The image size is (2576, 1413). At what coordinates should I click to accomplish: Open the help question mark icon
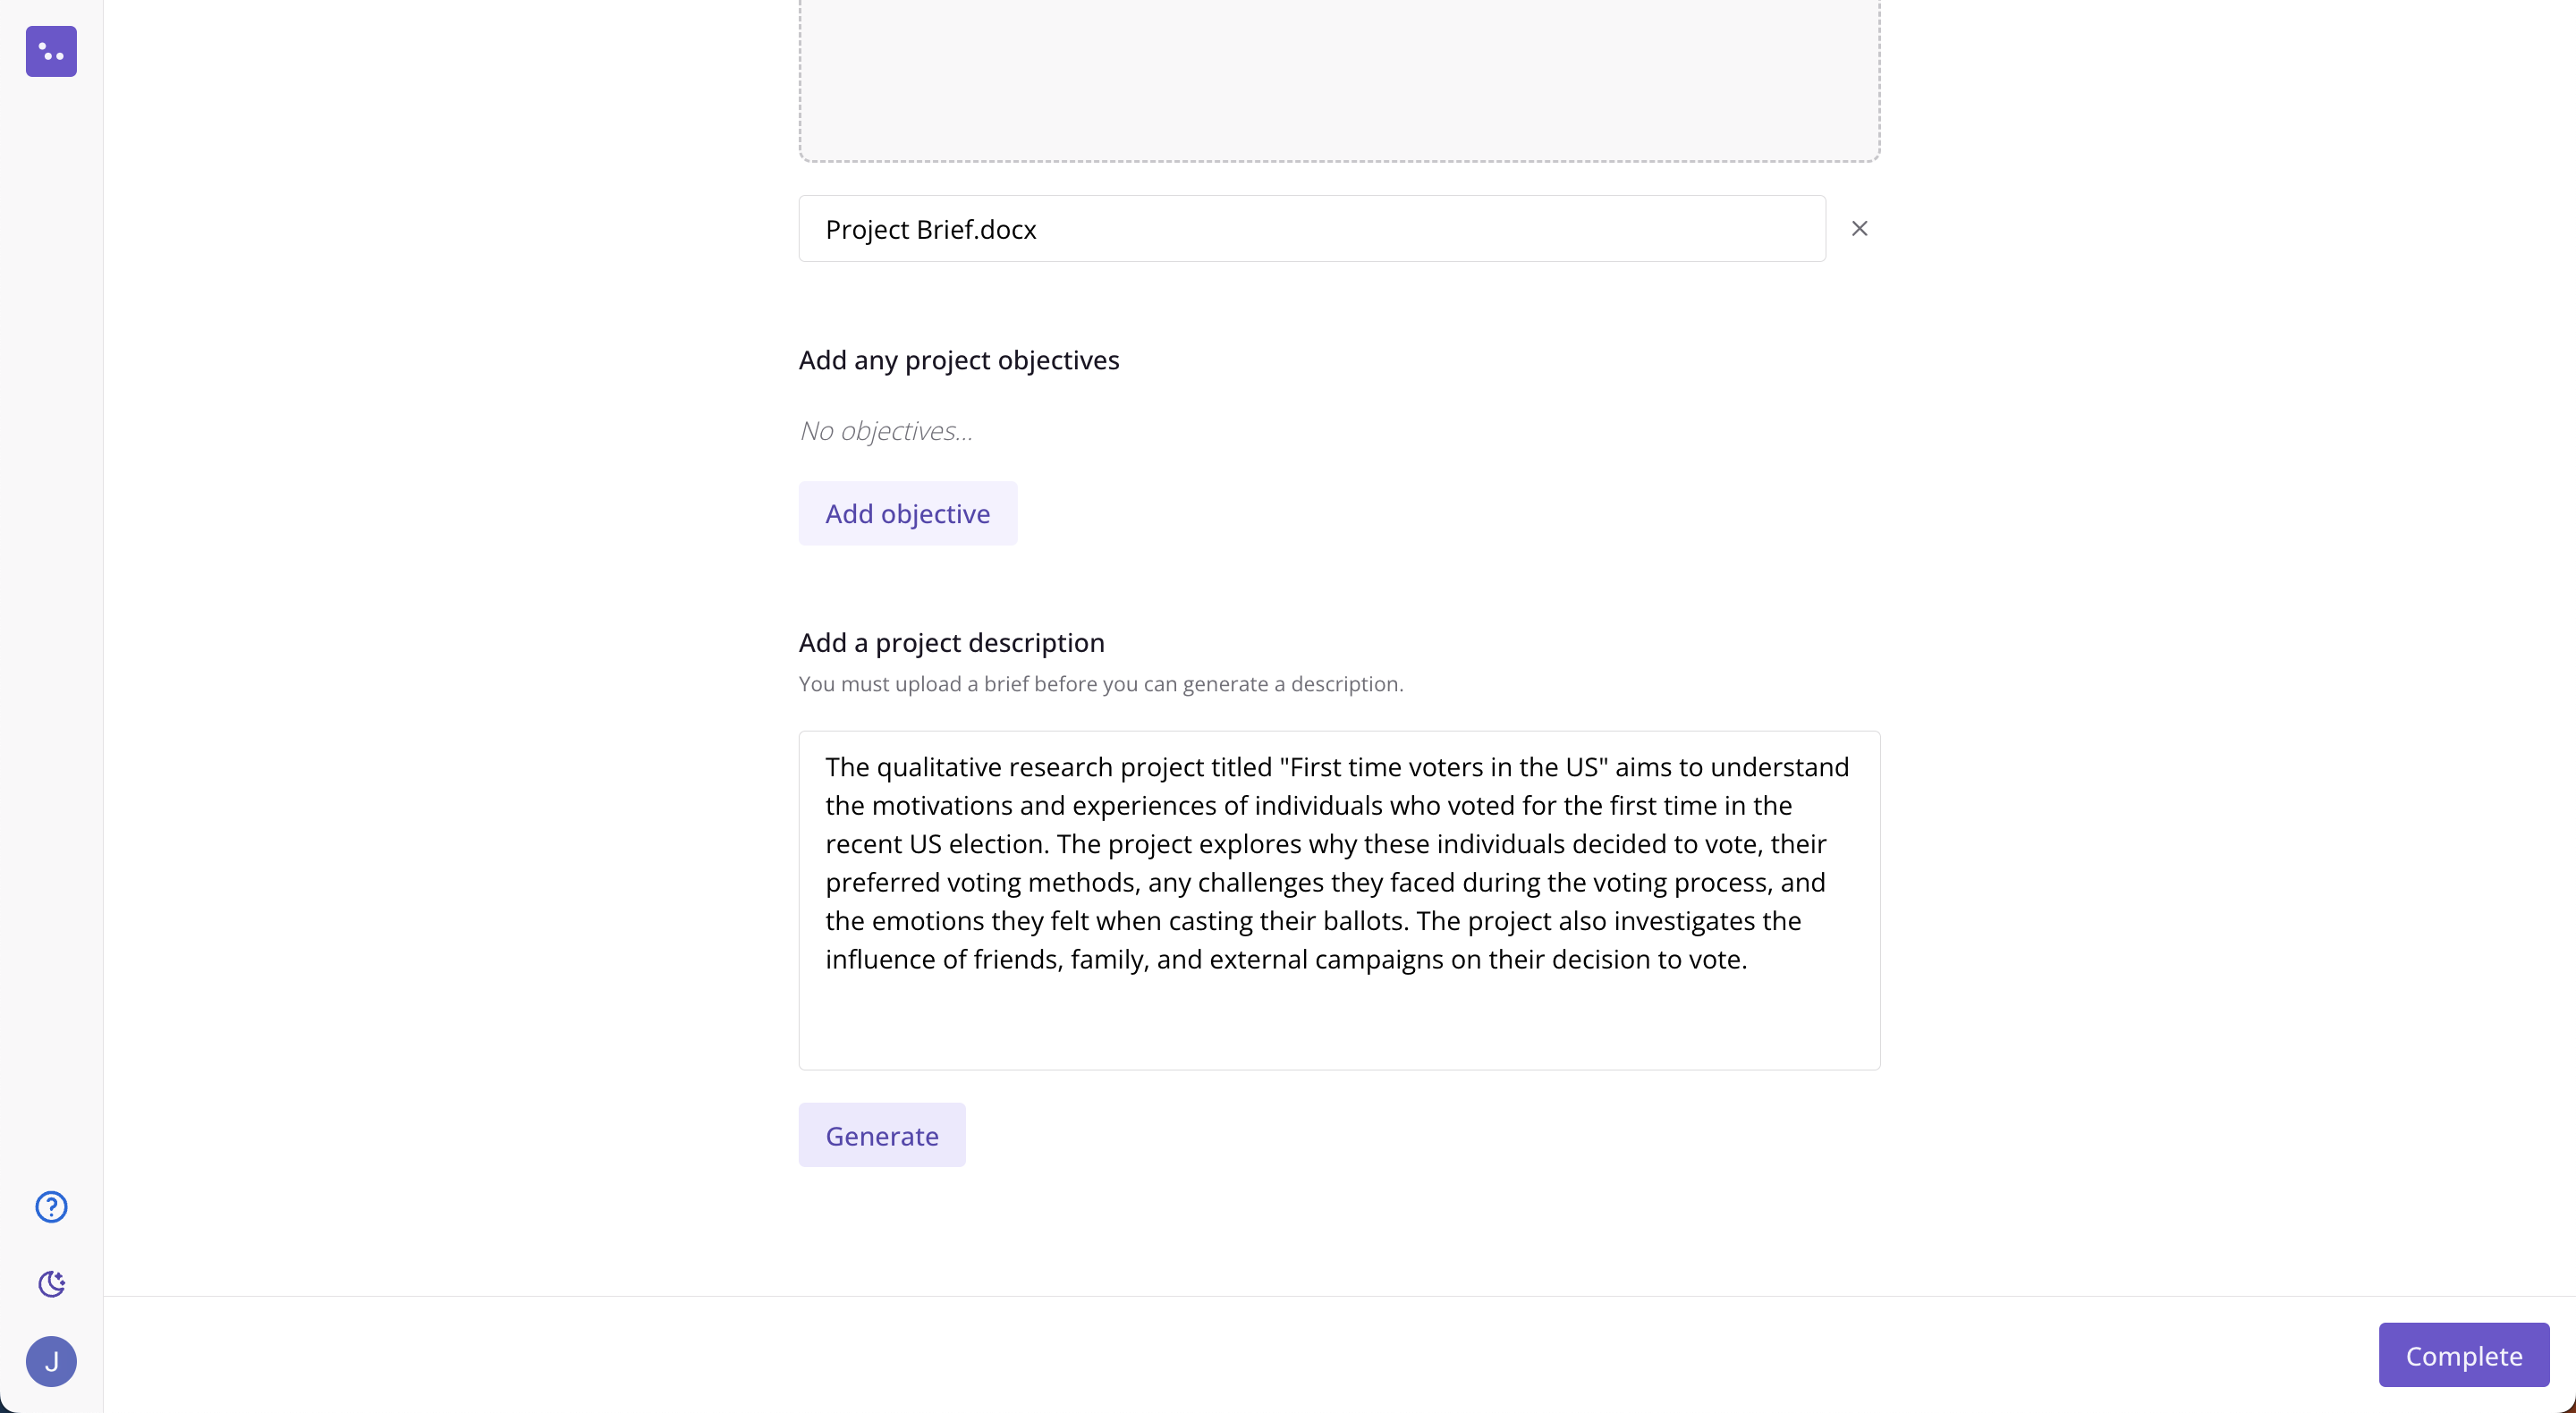51,1207
